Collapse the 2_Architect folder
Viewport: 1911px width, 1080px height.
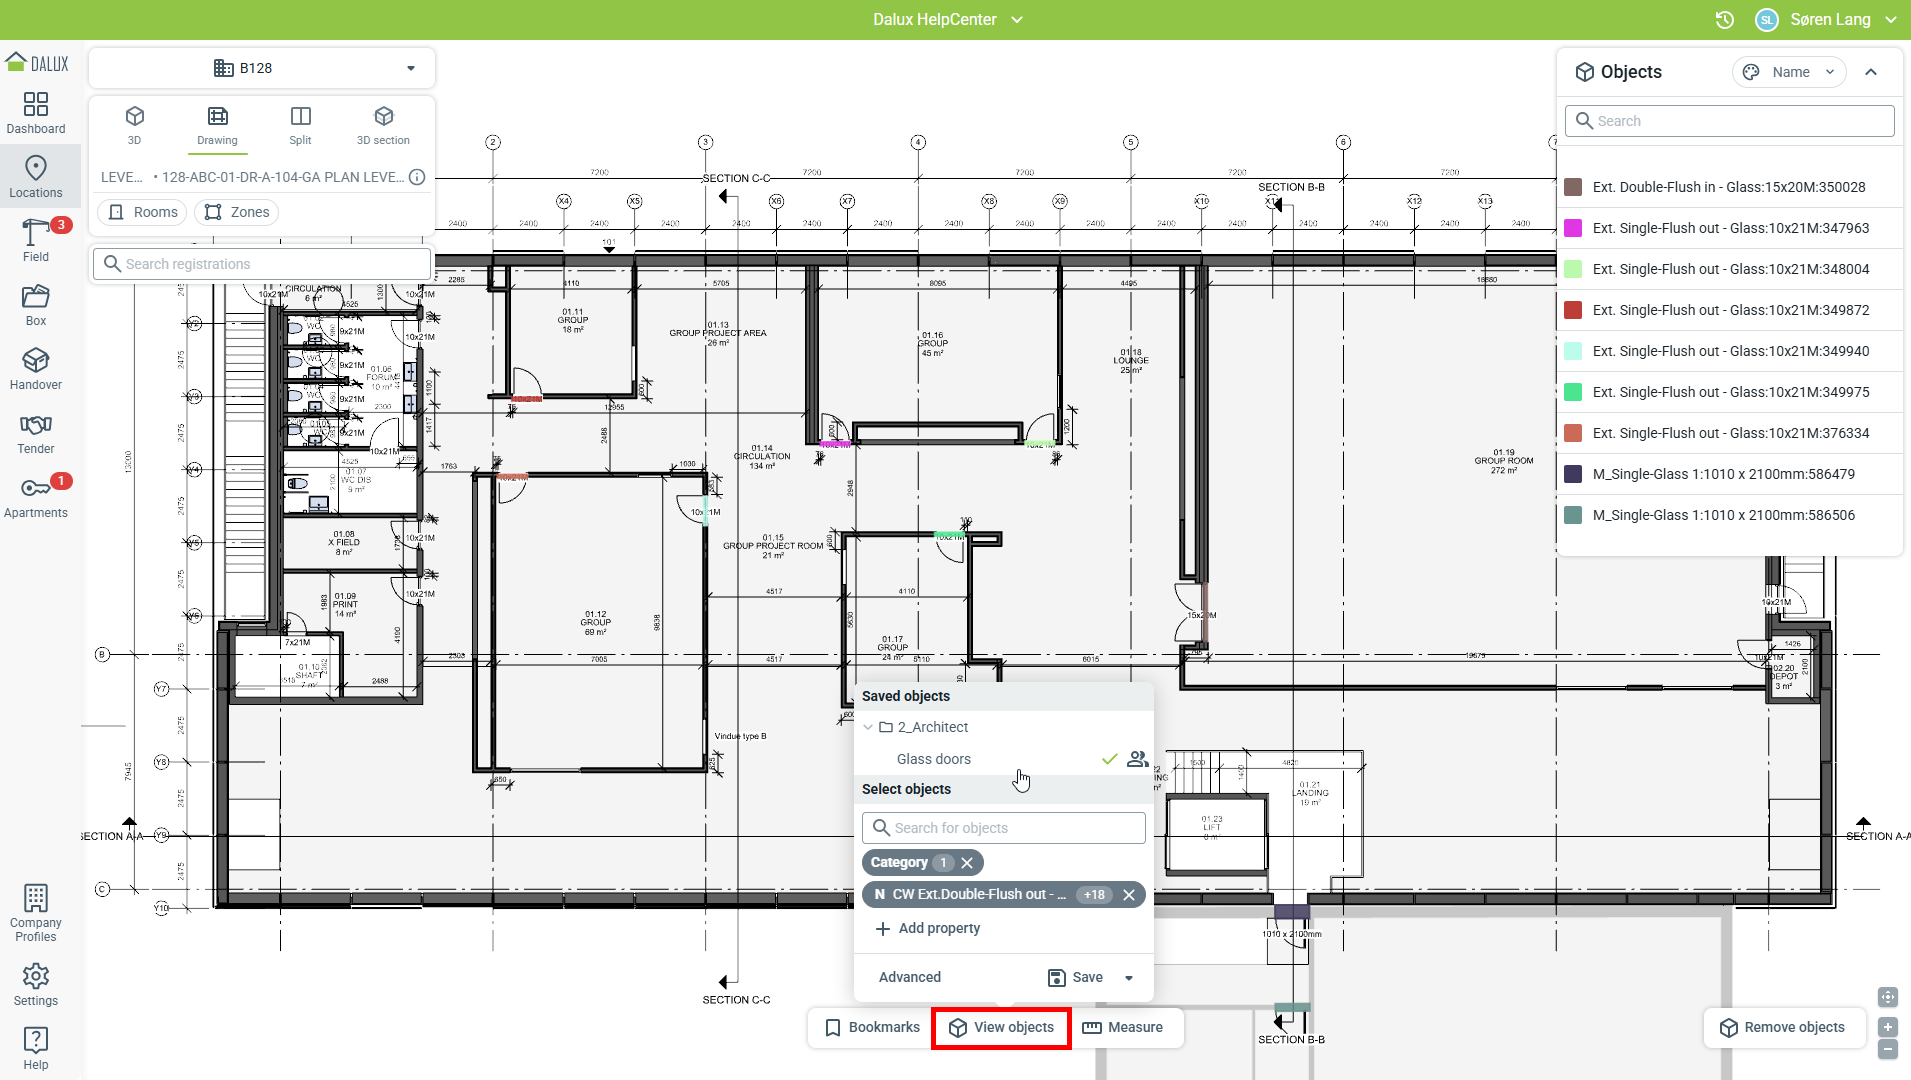point(868,727)
